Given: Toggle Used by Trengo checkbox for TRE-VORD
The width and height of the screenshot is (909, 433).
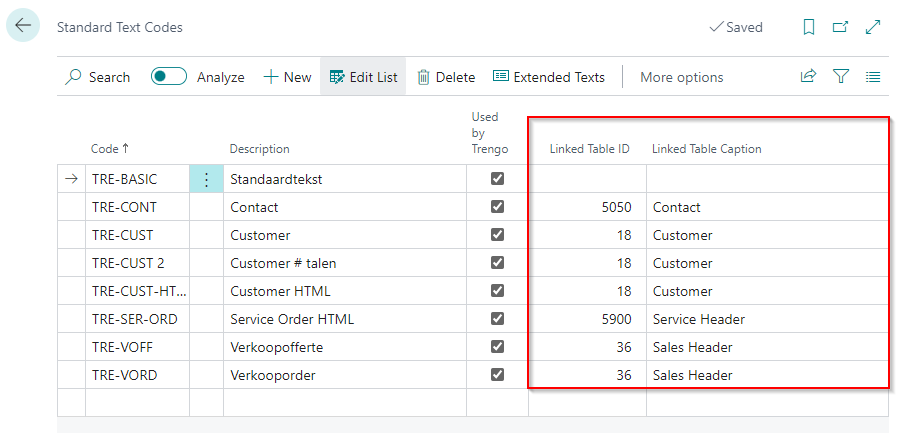Looking at the screenshot, I should point(497,374).
